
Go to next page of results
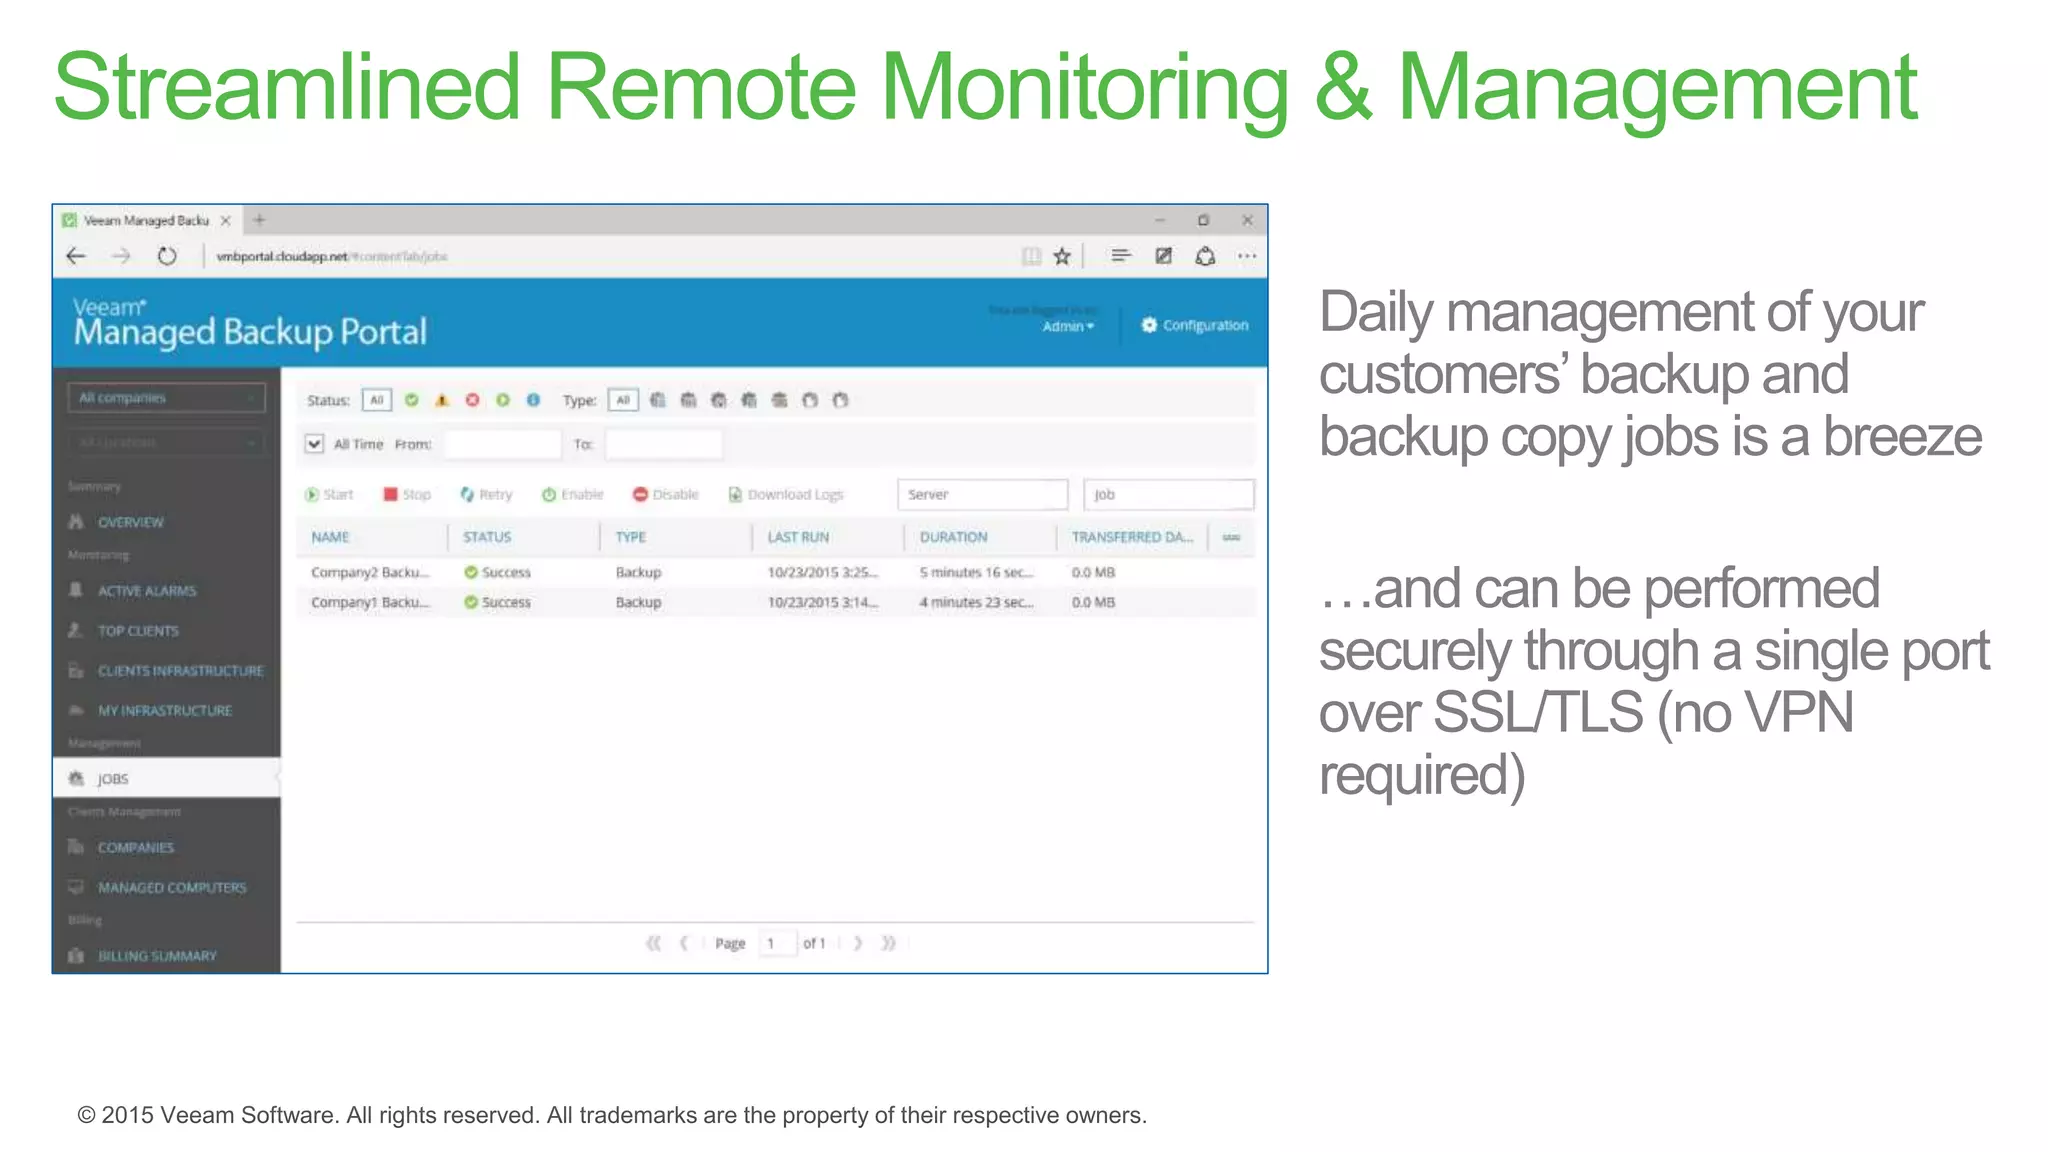(x=857, y=943)
